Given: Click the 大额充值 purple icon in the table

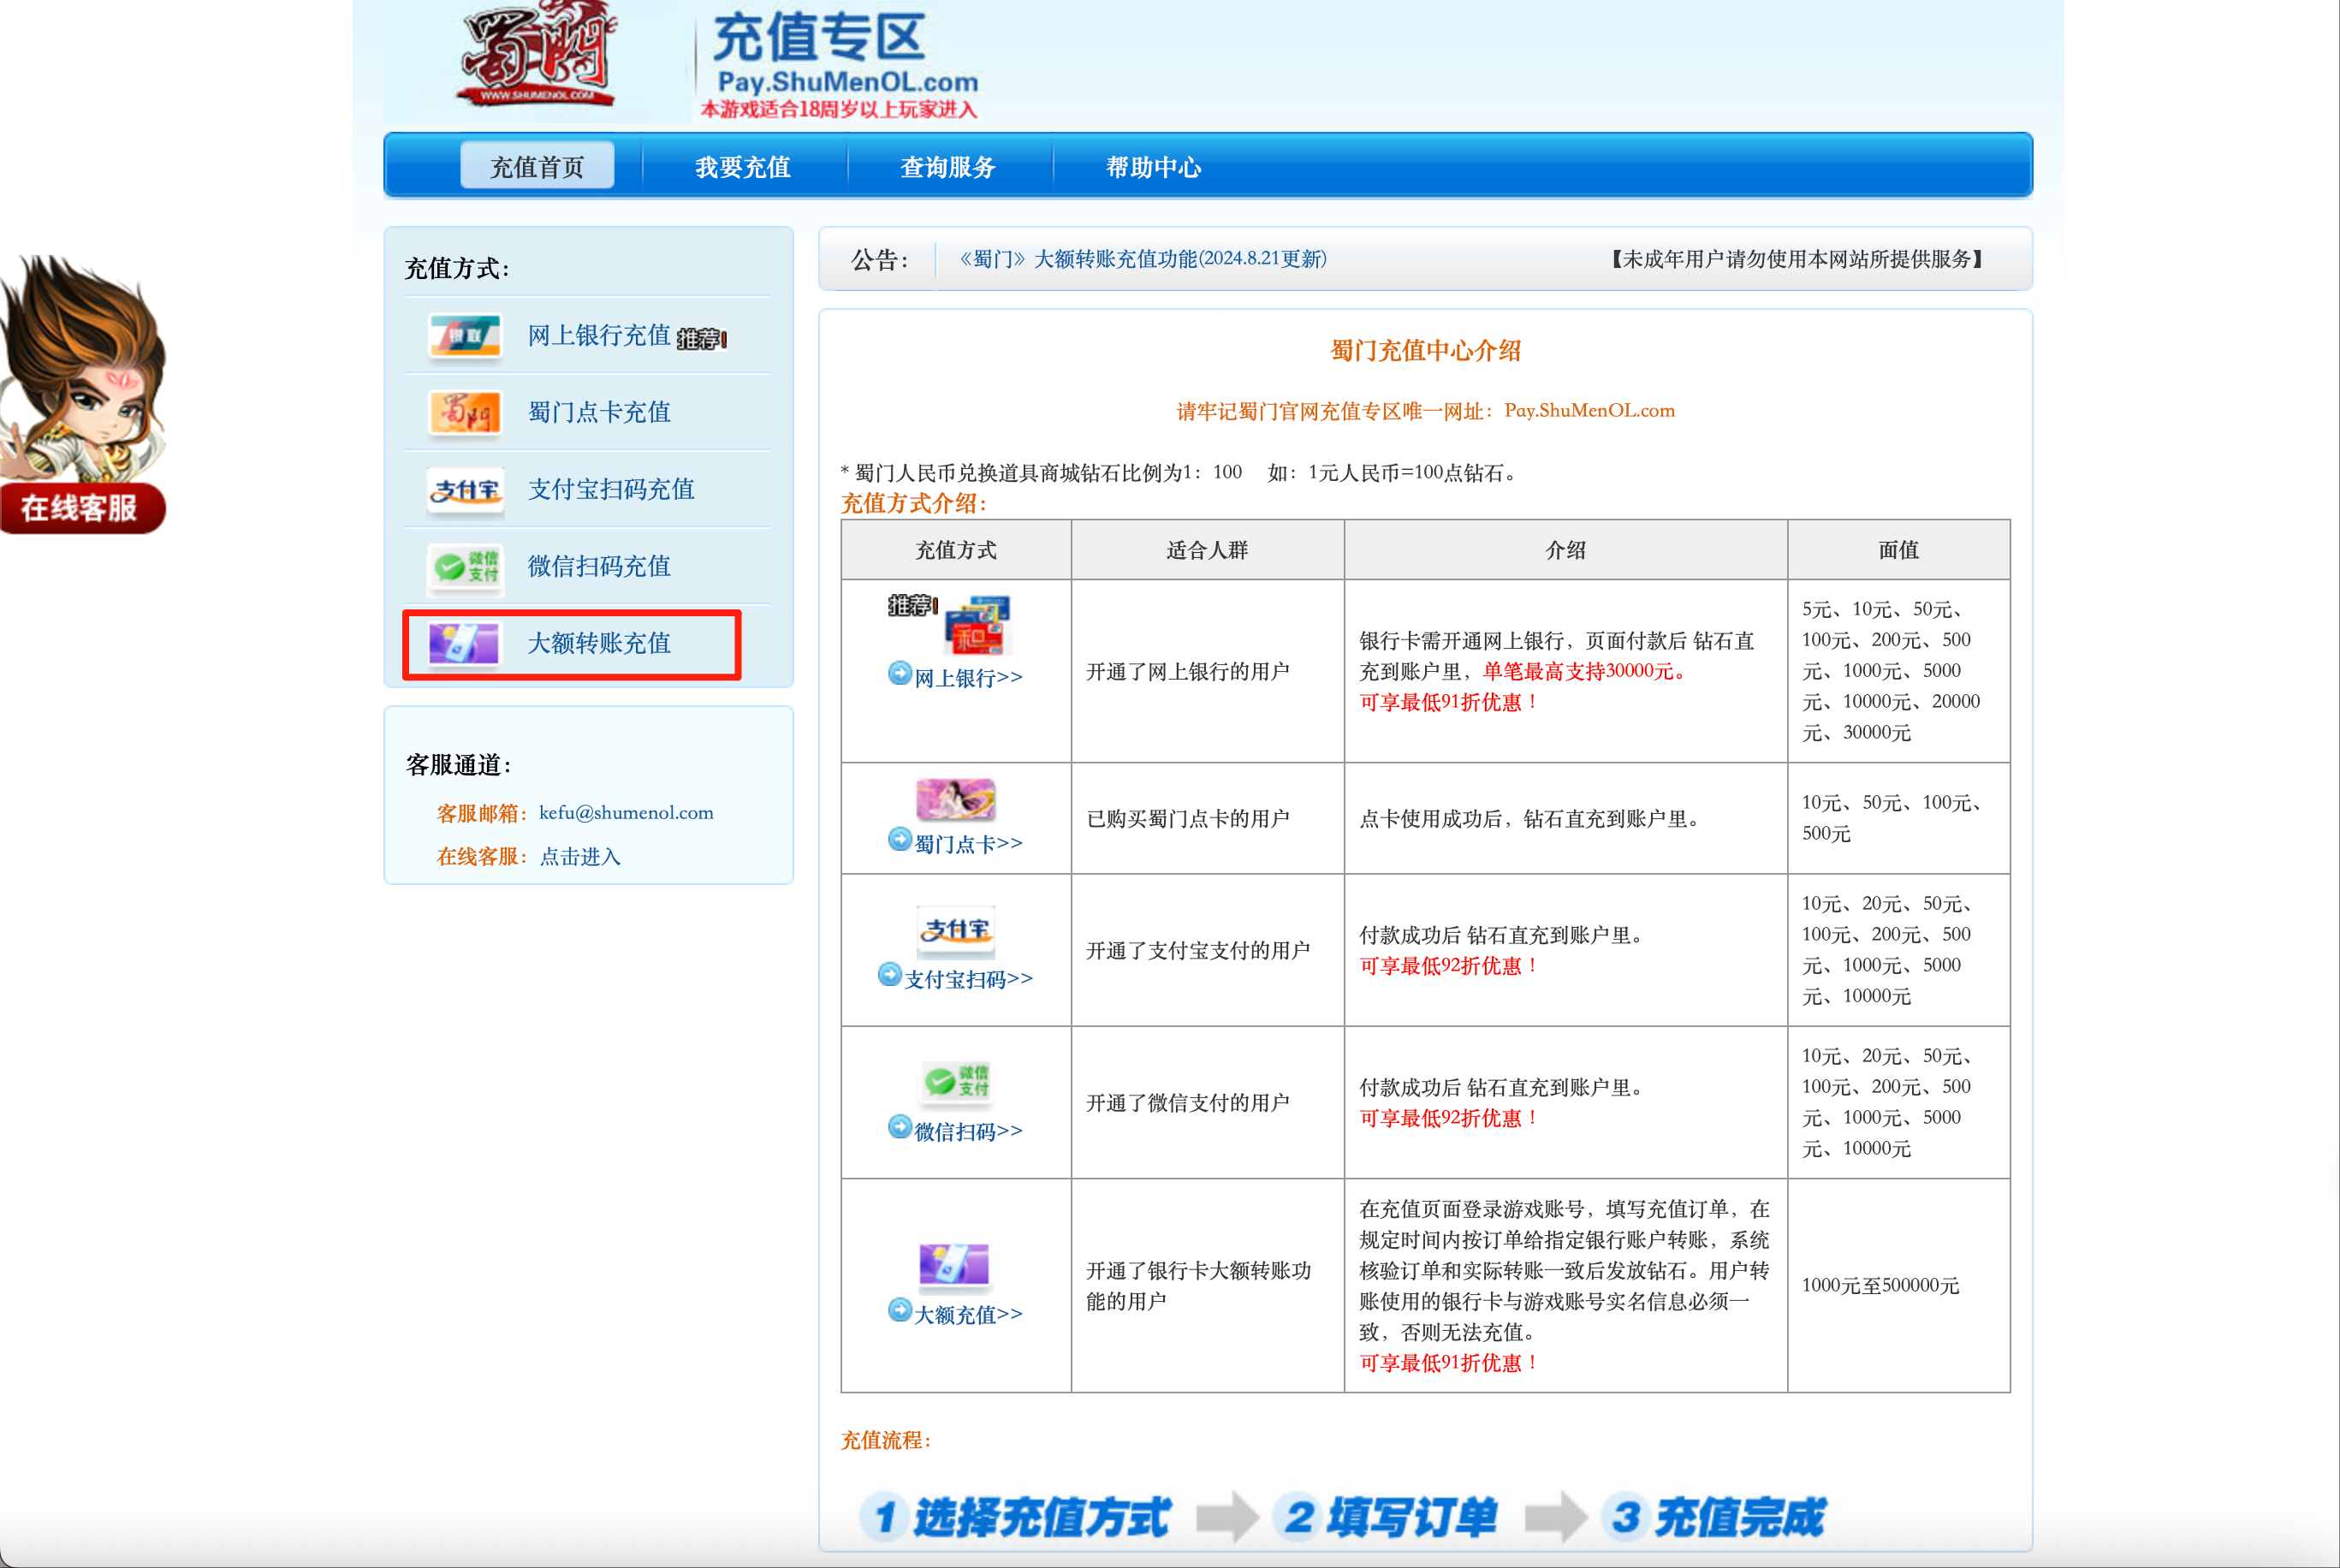Looking at the screenshot, I should [x=954, y=1264].
